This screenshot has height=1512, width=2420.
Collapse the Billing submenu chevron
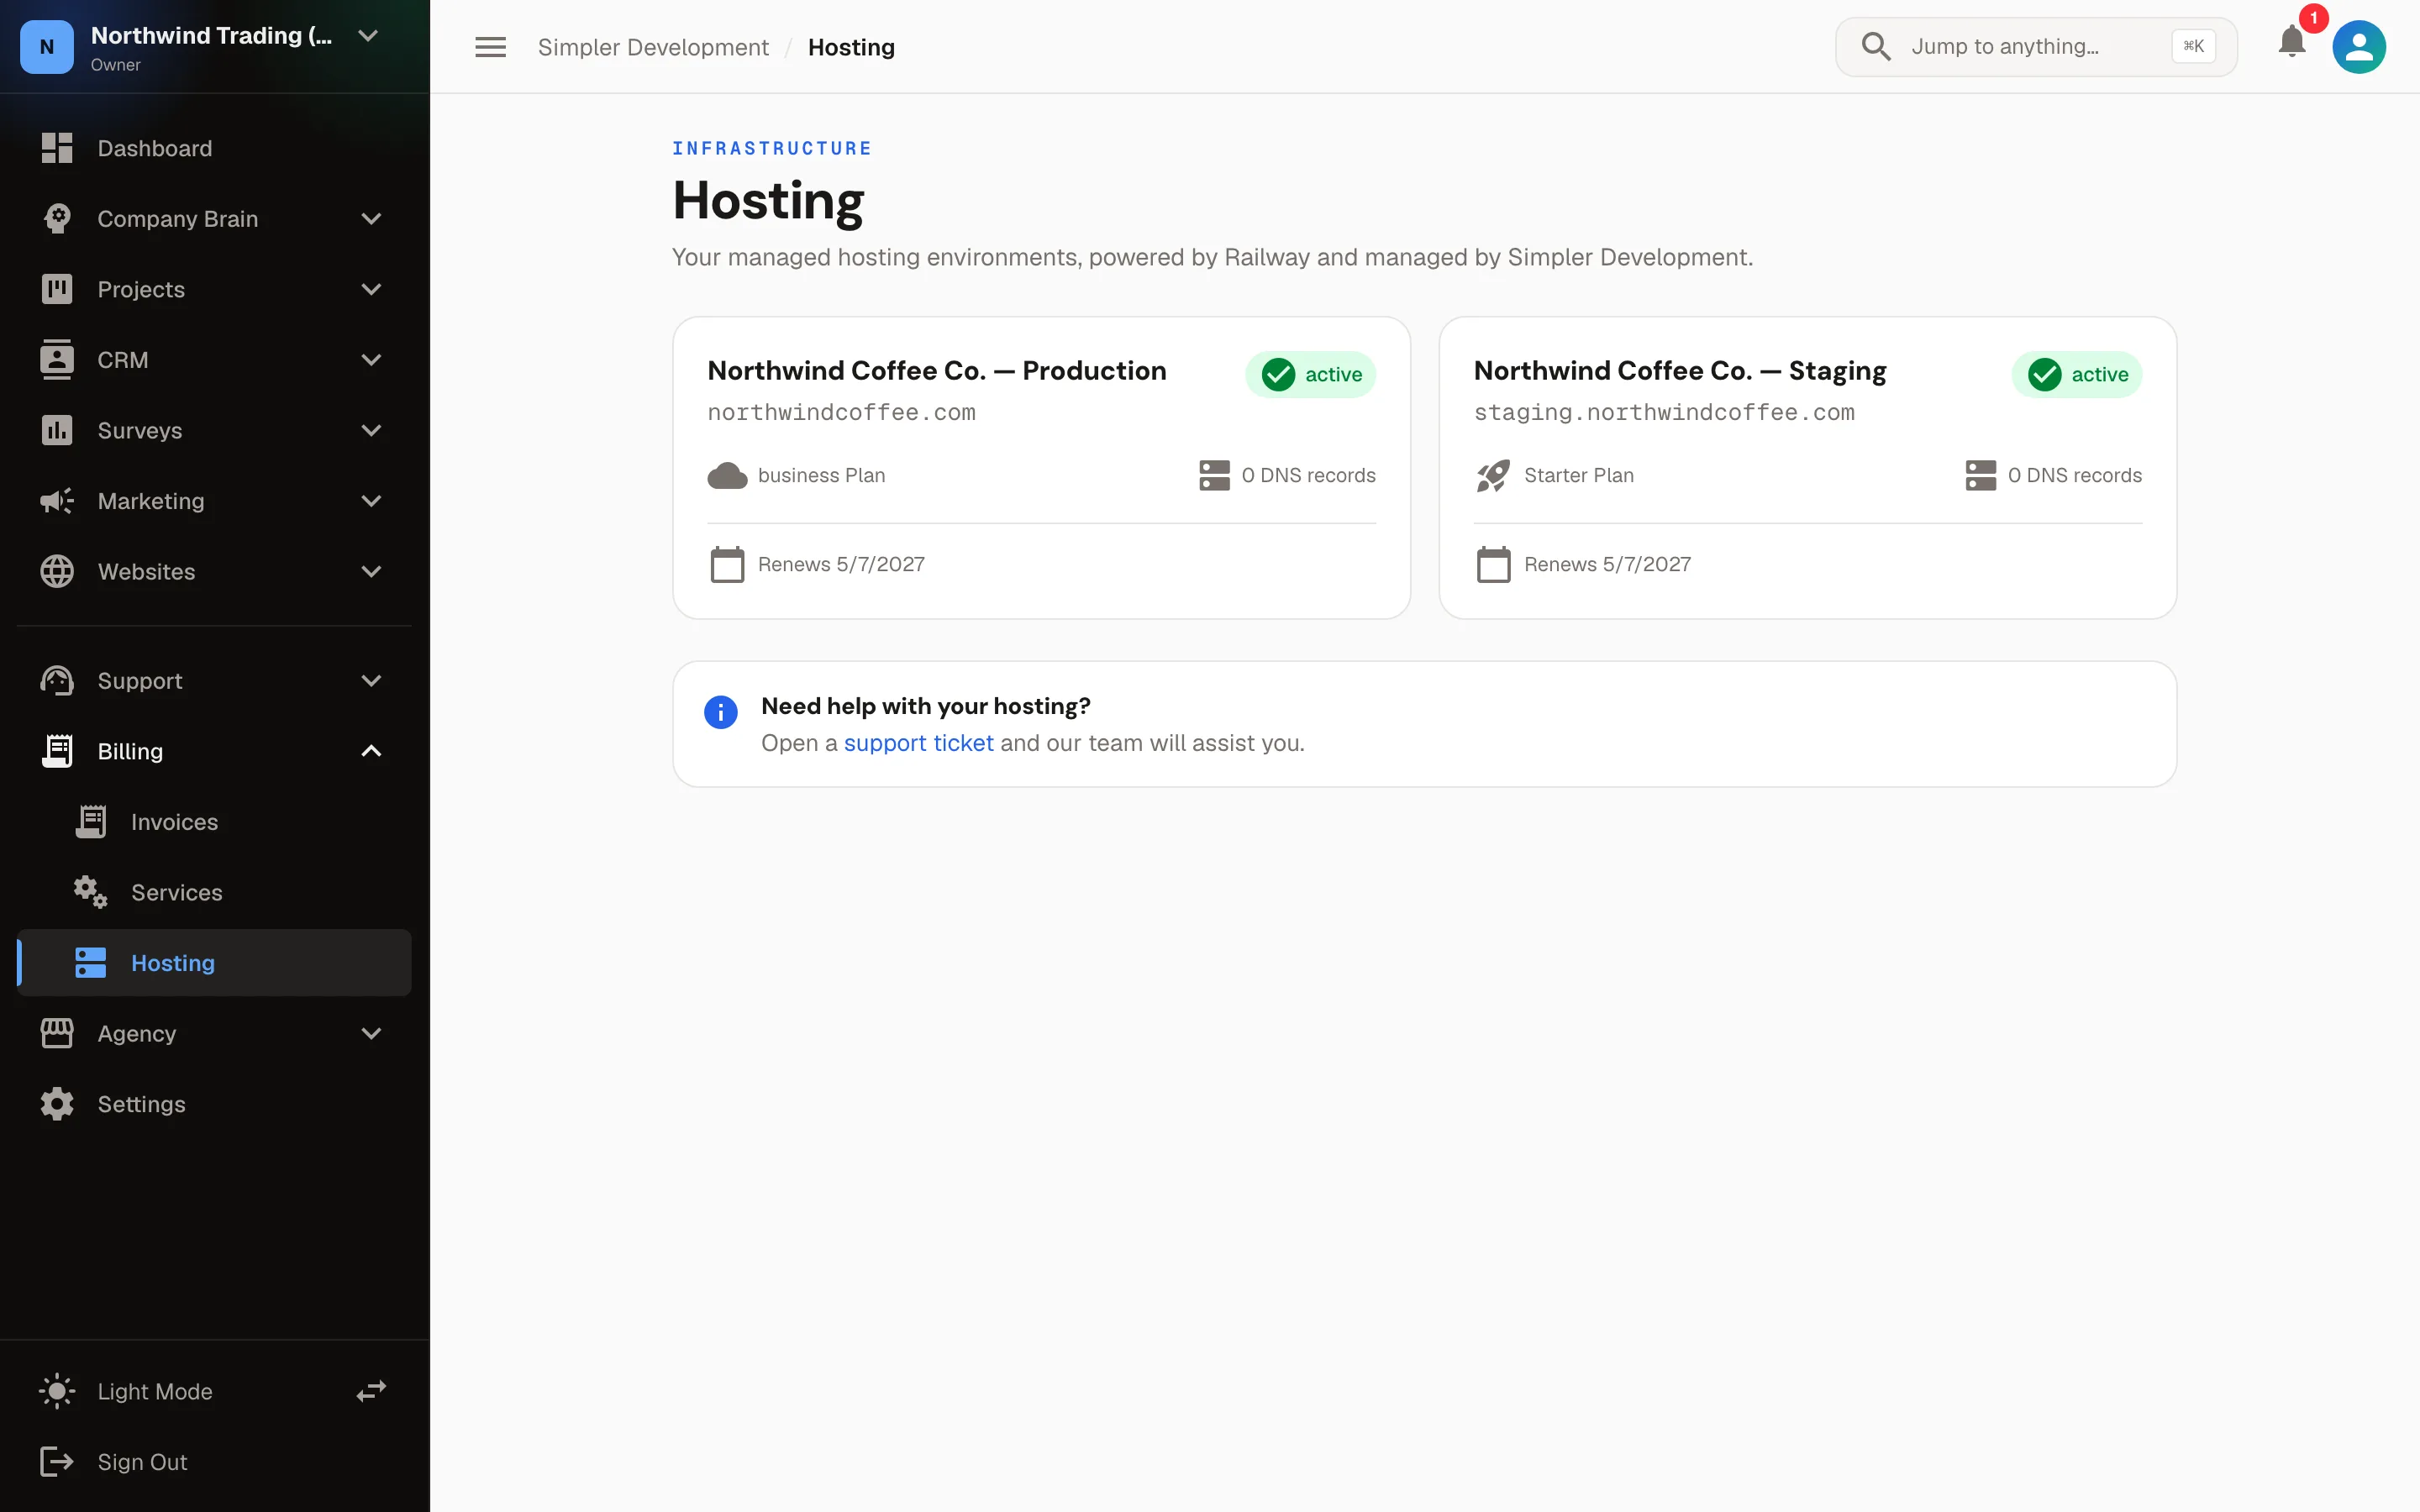(371, 751)
